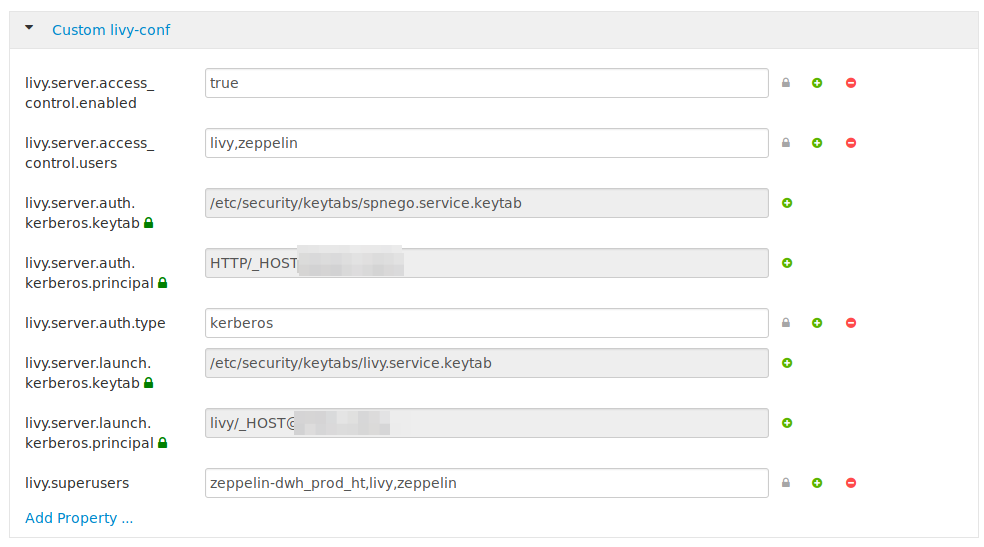Viewport: 984px width, 547px height.
Task: Click green plus icon for livy.server.access_control.enabled
Action: [x=817, y=83]
